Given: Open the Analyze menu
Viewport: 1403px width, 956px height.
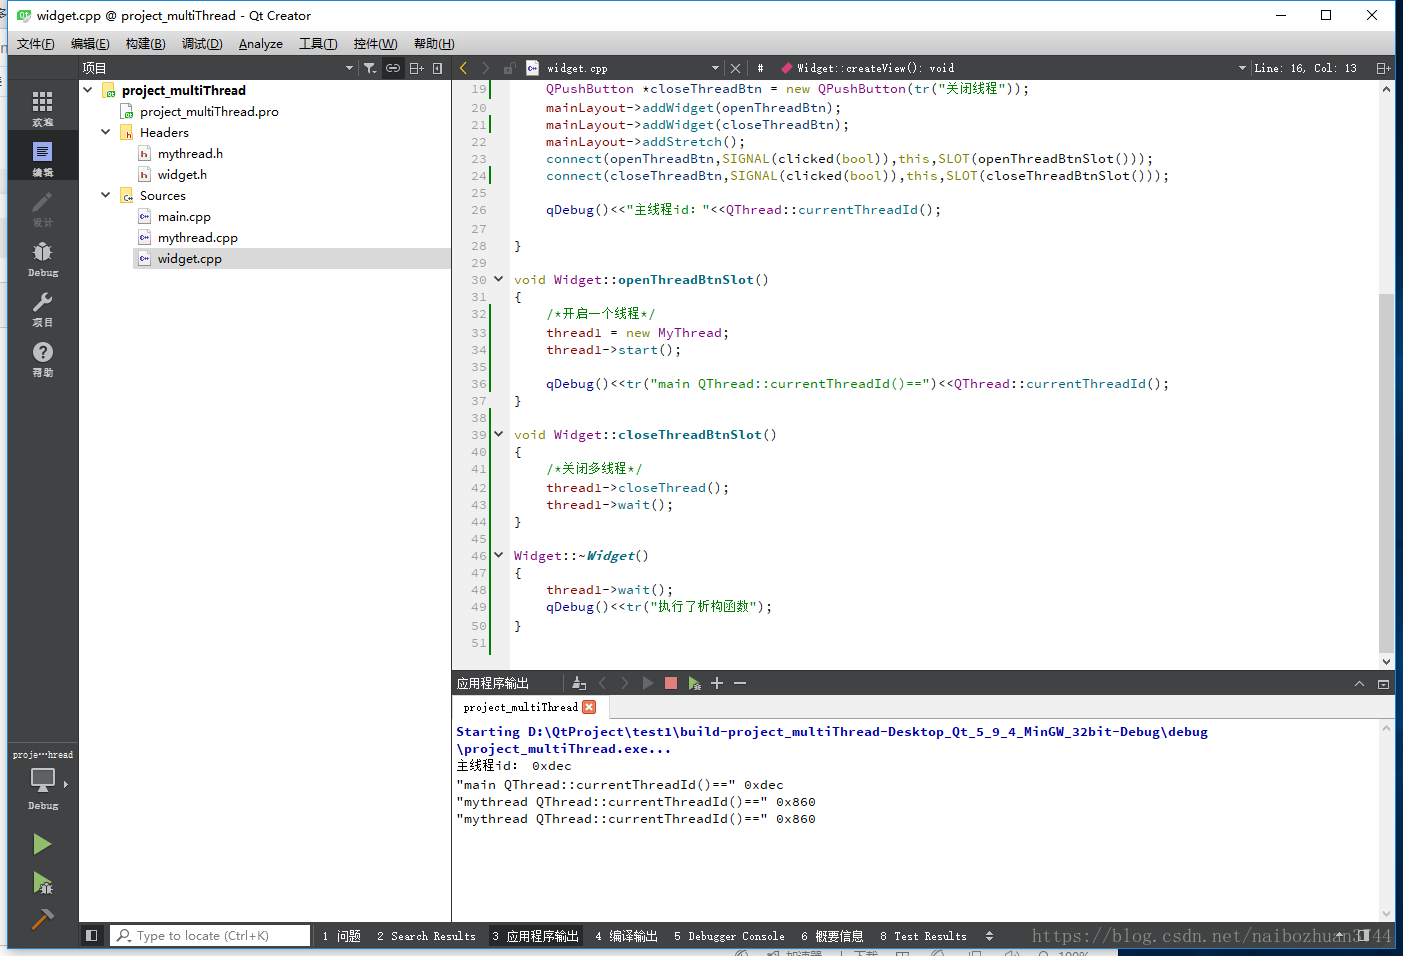Looking at the screenshot, I should coord(260,44).
